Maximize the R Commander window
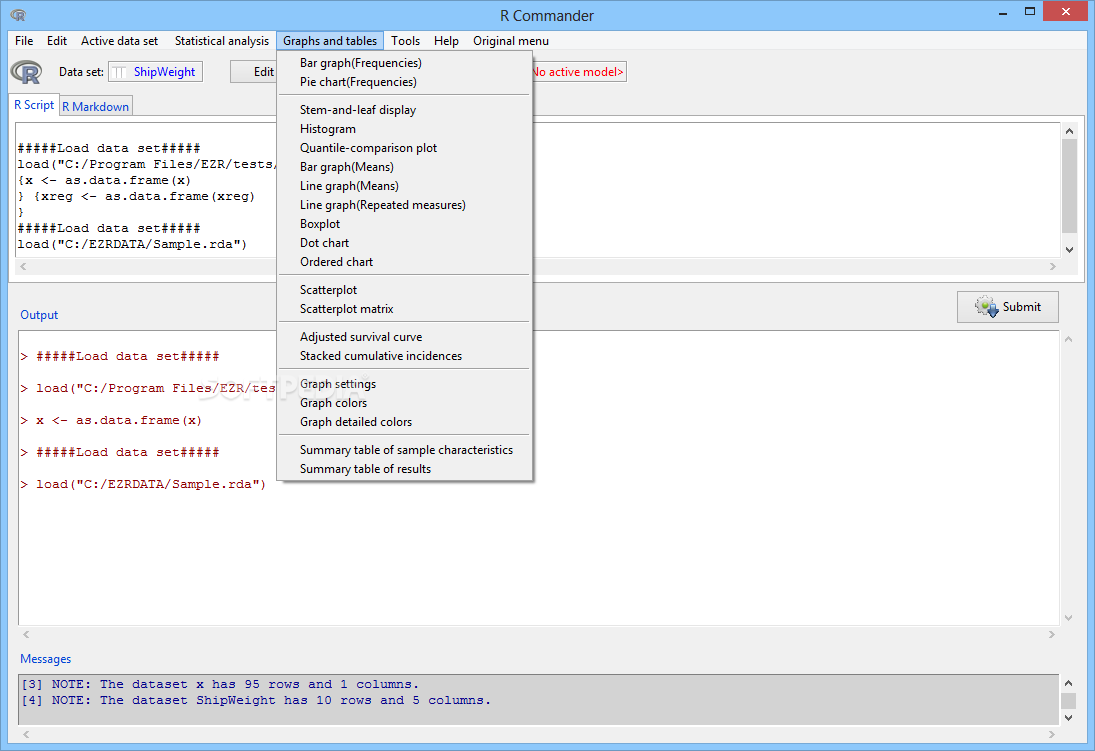The width and height of the screenshot is (1095, 751). (1029, 11)
